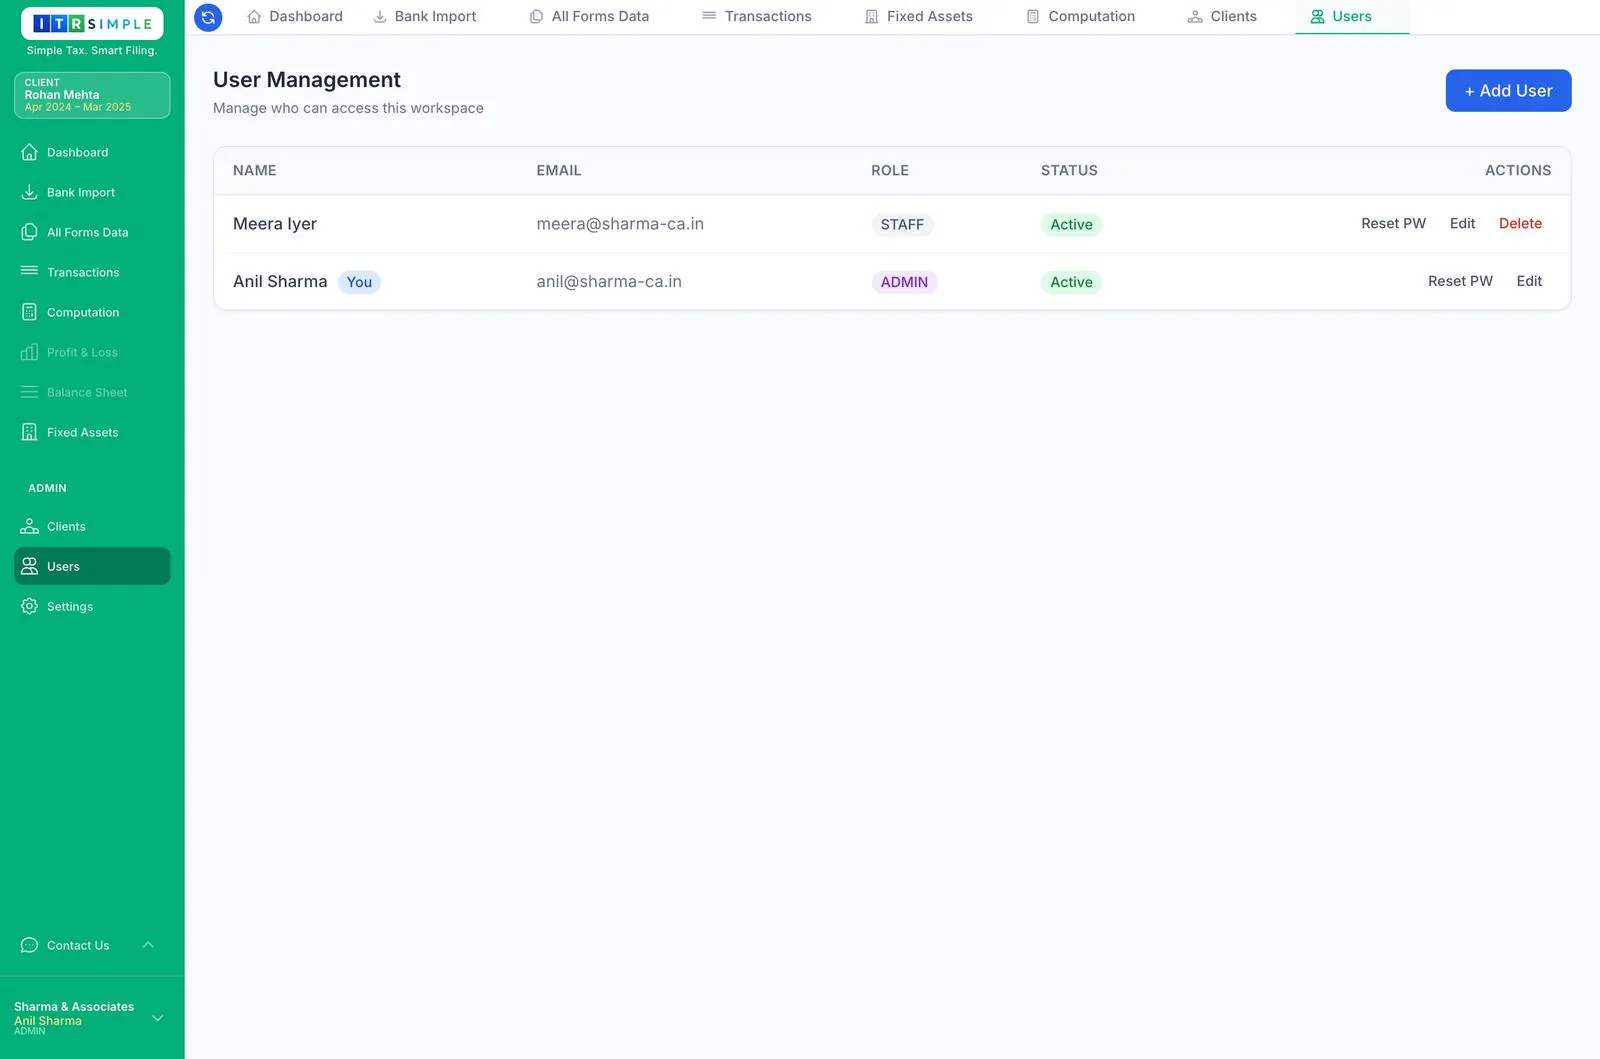Open Bank Import label in sidebar

(x=81, y=193)
